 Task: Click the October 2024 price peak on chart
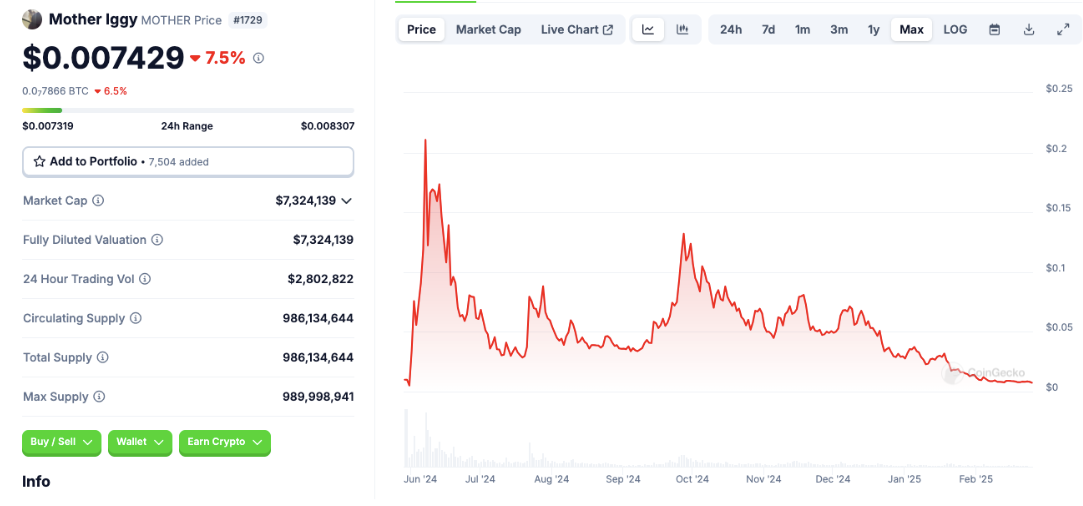[x=683, y=235]
